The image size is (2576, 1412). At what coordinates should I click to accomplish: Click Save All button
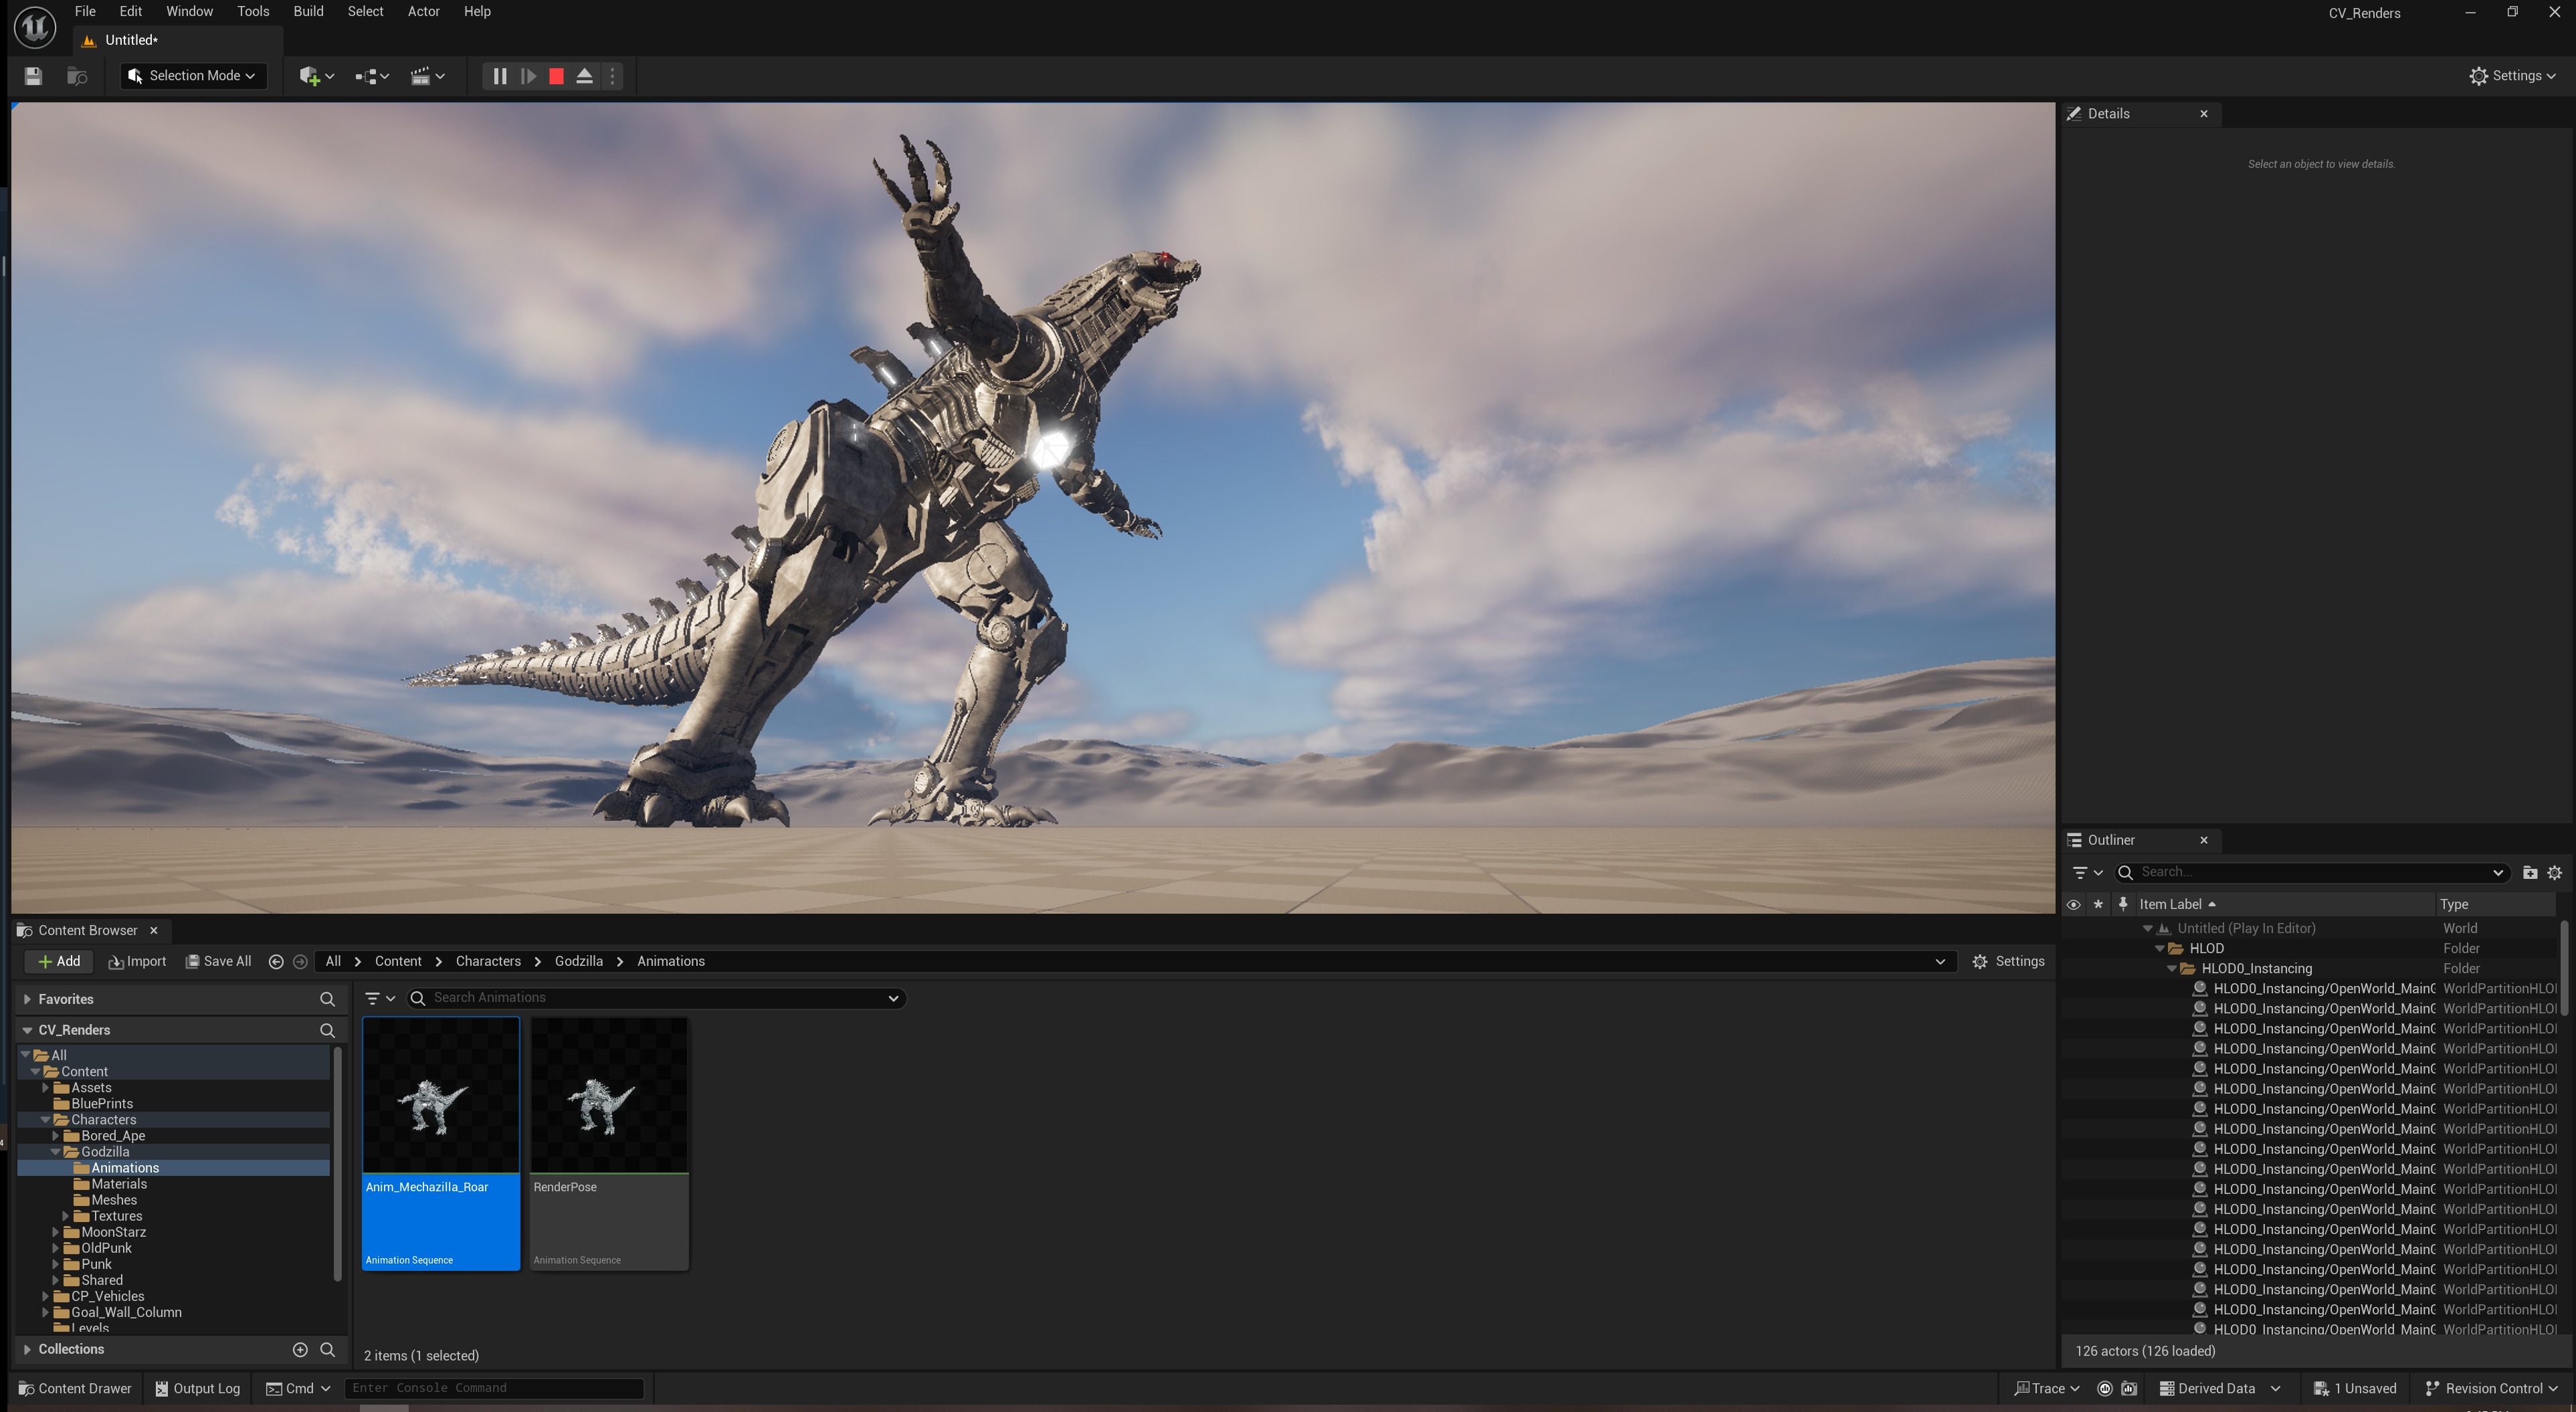(218, 962)
